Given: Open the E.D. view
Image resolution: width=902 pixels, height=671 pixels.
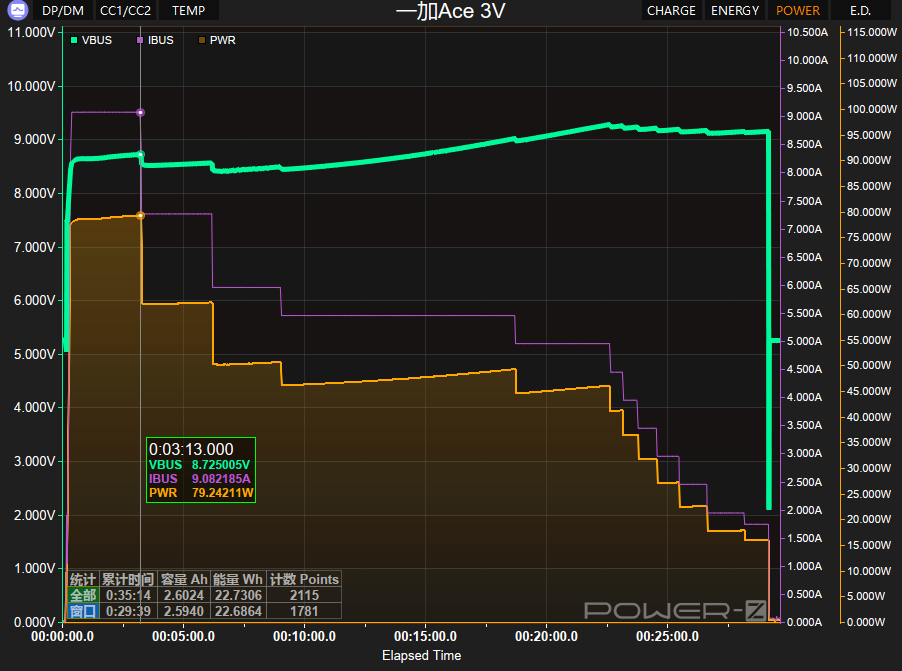Looking at the screenshot, I should [860, 11].
